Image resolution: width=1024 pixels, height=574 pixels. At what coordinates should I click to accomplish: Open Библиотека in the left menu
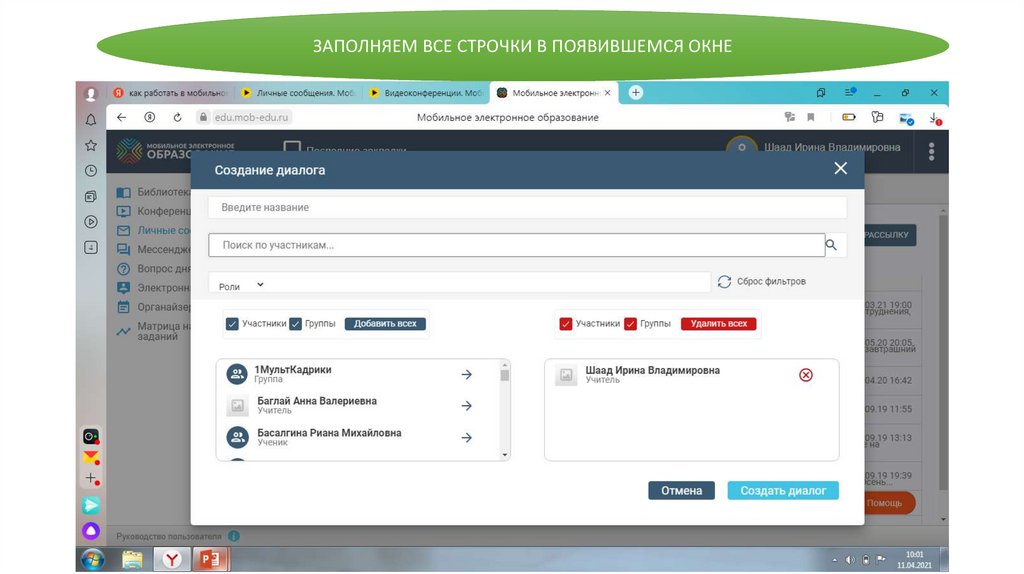153,192
